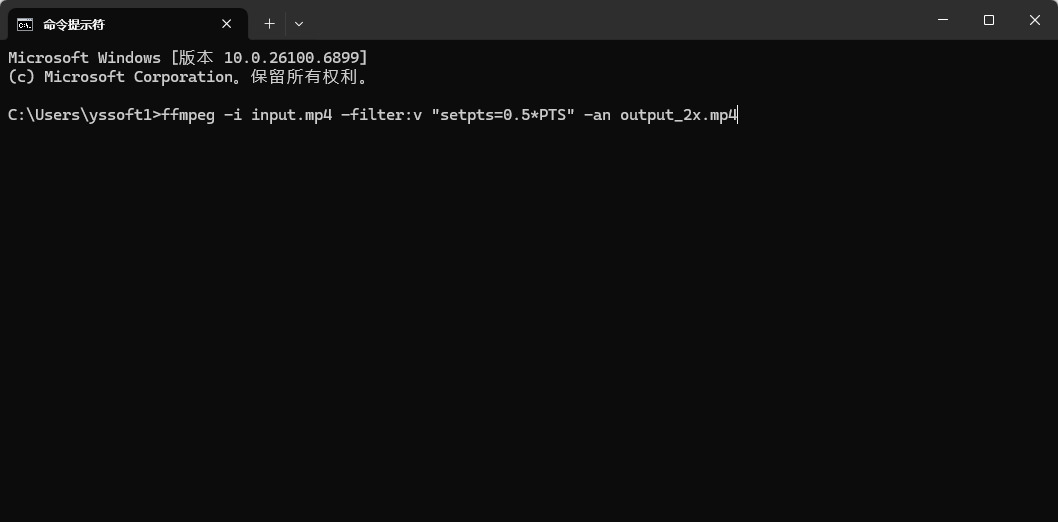Viewport: 1058px width, 522px height.
Task: Click the "setpts=0.5*PTS" quoted argument
Action: (x=502, y=115)
